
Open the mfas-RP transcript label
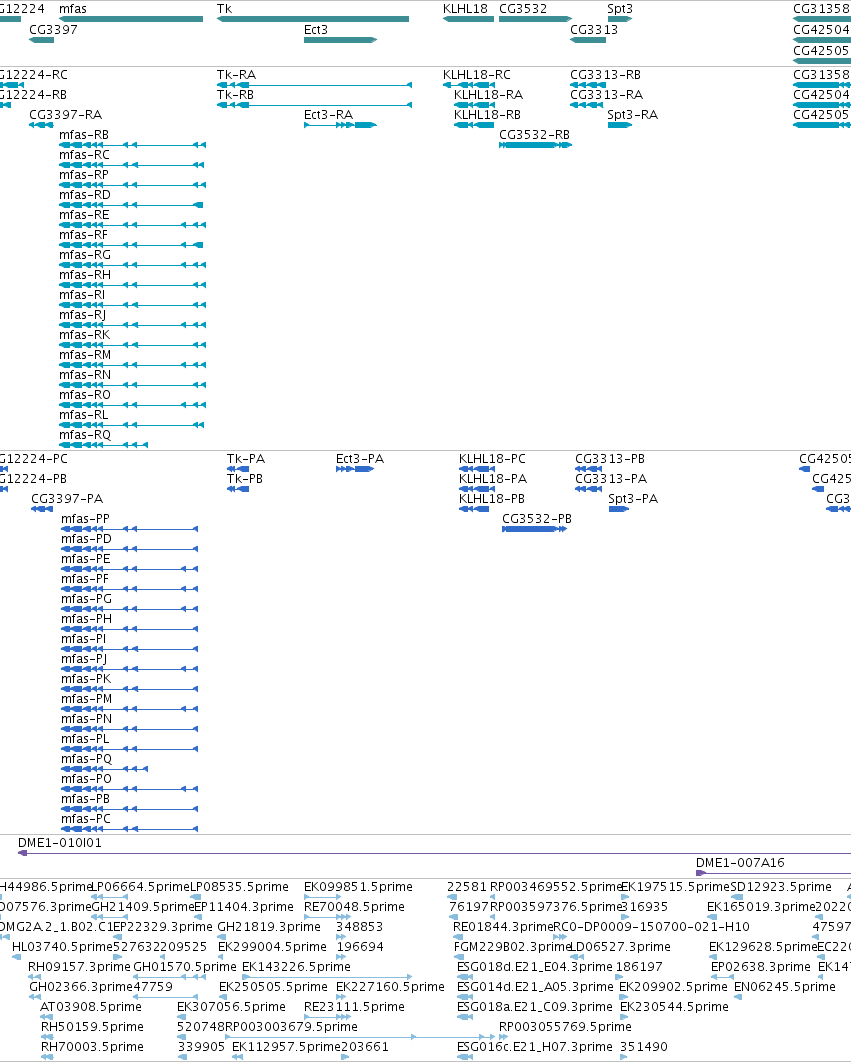click(x=84, y=175)
